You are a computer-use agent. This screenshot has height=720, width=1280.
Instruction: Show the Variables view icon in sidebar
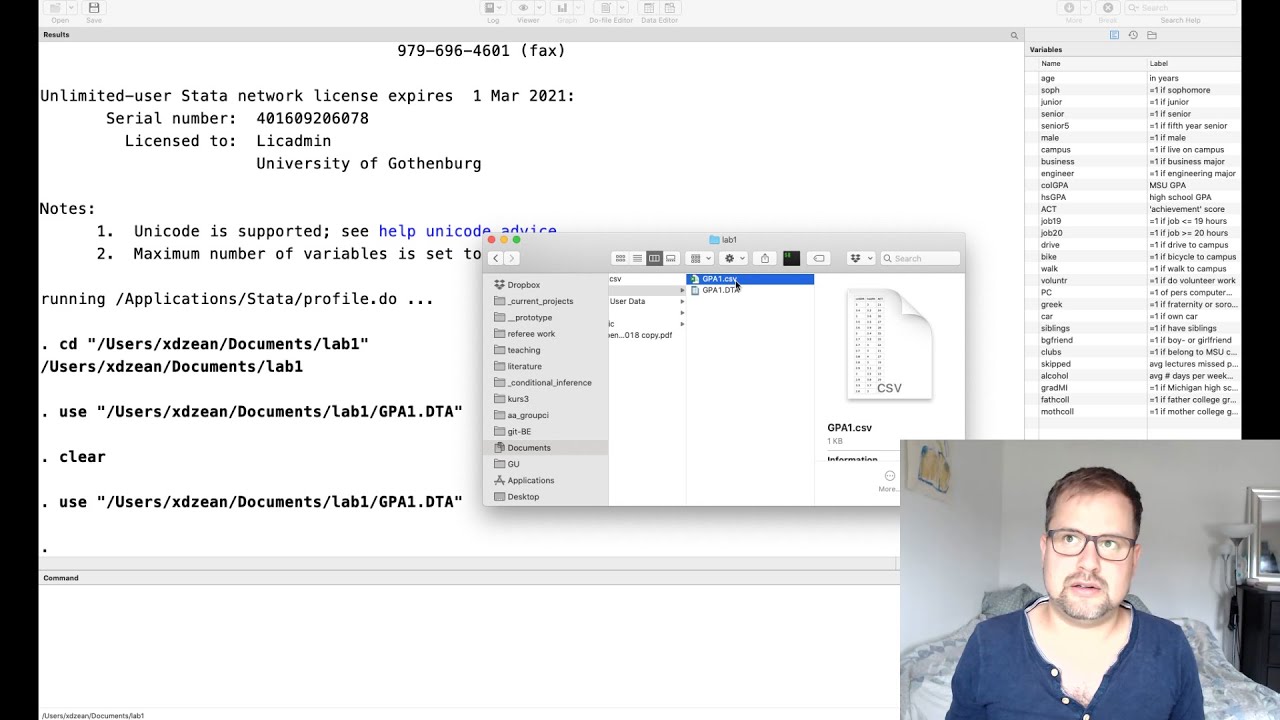point(1114,35)
